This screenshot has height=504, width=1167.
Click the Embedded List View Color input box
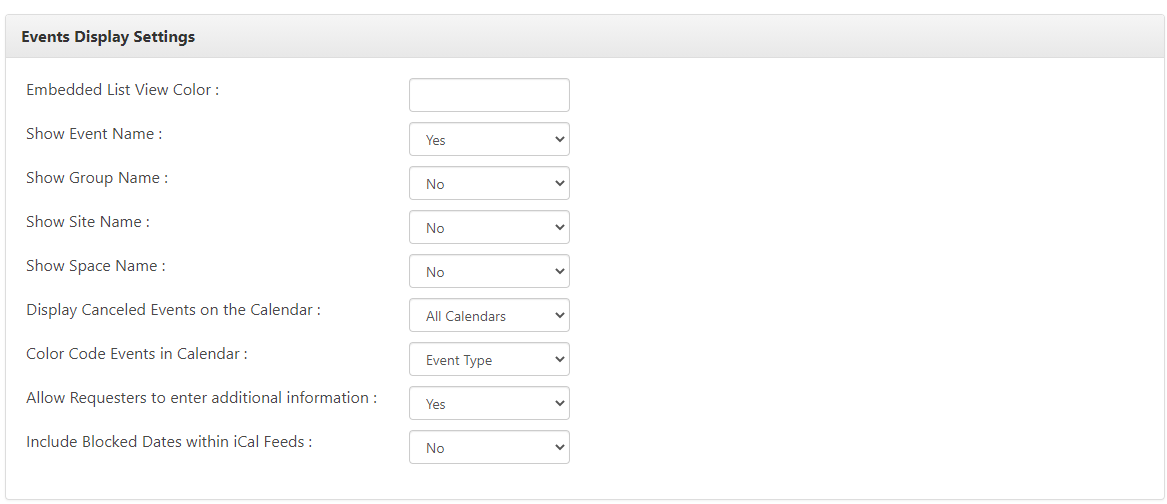(x=489, y=95)
